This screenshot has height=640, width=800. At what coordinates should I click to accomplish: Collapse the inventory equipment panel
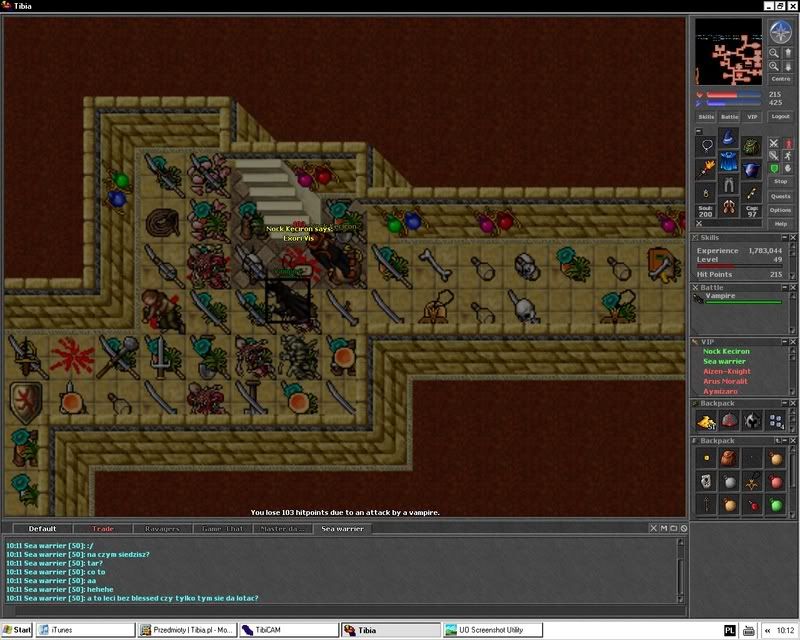699,131
